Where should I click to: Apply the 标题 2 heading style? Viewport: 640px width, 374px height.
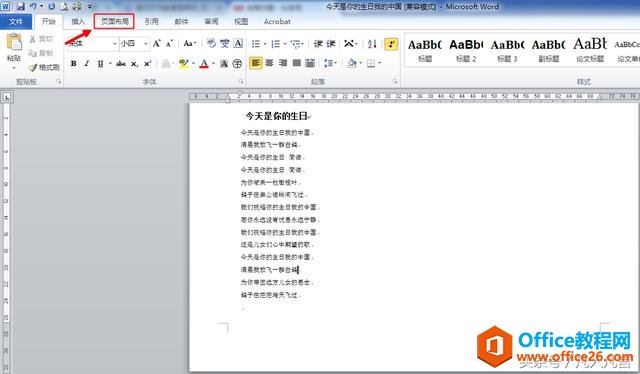(x=466, y=50)
